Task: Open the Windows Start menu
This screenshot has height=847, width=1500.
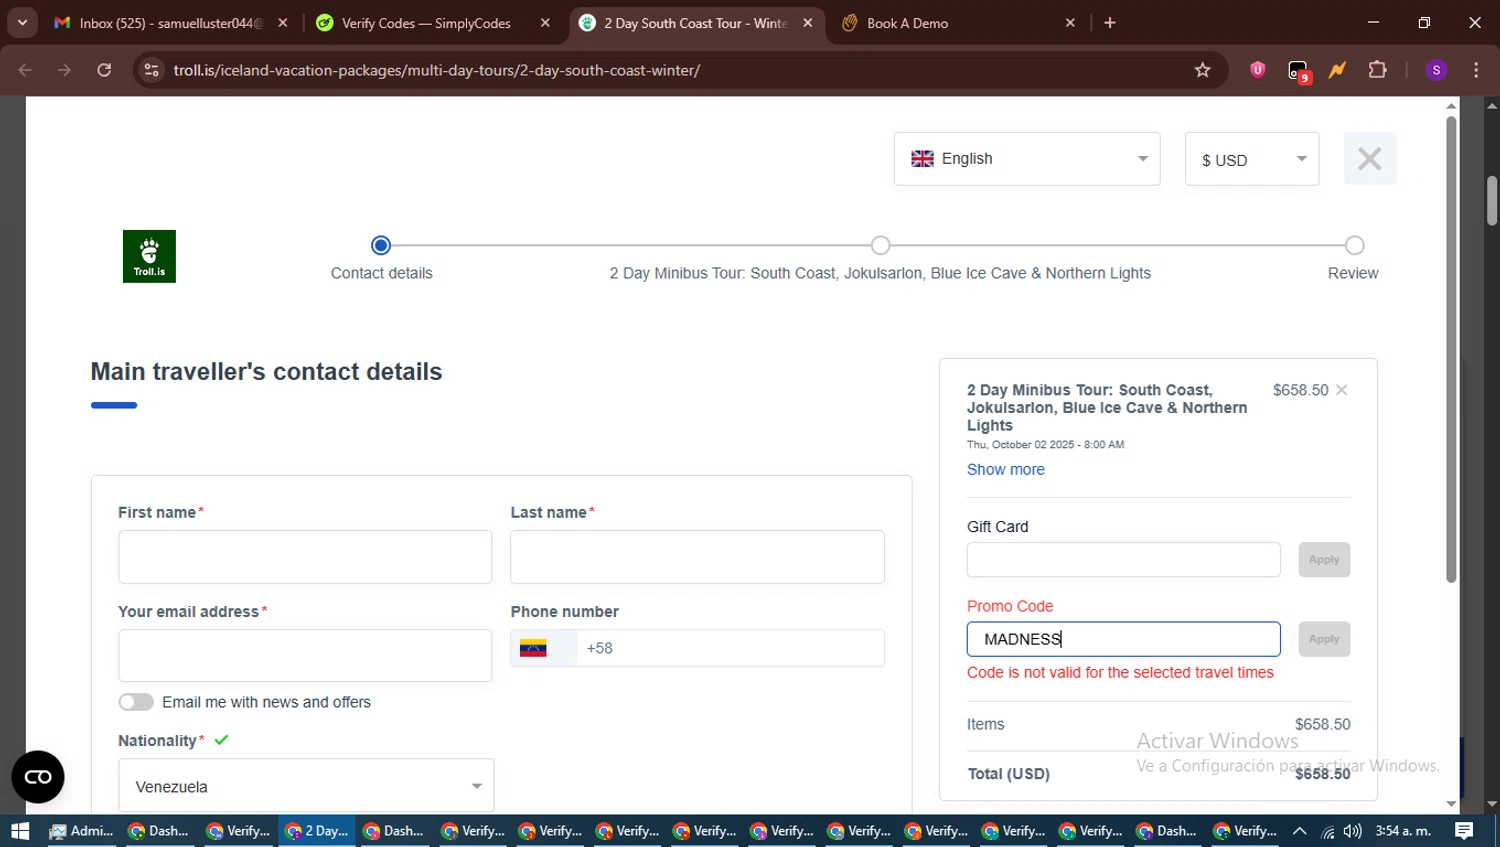Action: pos(20,831)
